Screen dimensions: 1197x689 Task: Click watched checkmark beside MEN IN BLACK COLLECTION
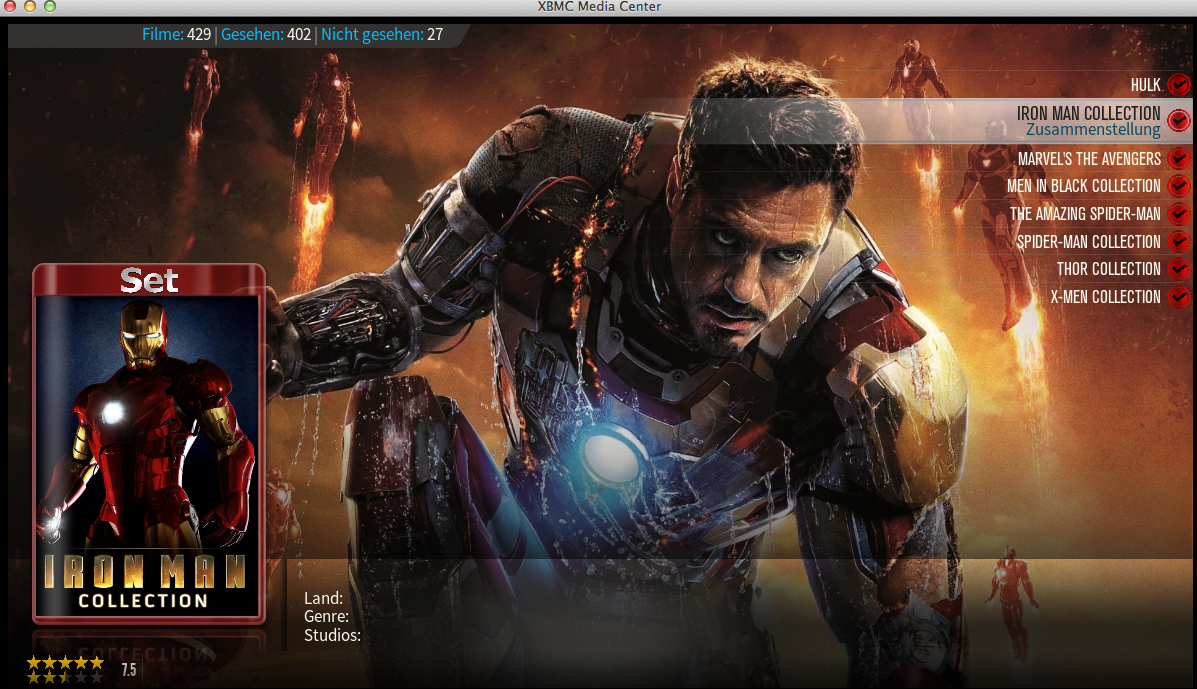(1179, 186)
